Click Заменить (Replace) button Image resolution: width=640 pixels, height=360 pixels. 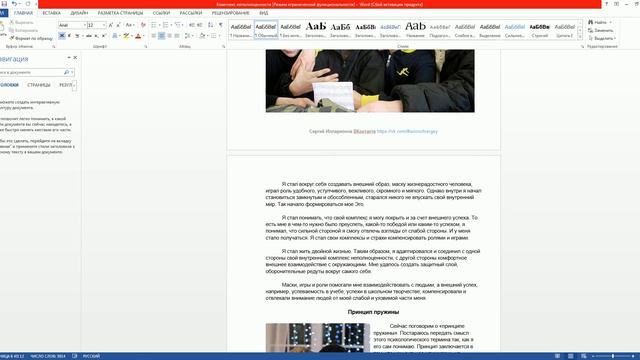600,30
